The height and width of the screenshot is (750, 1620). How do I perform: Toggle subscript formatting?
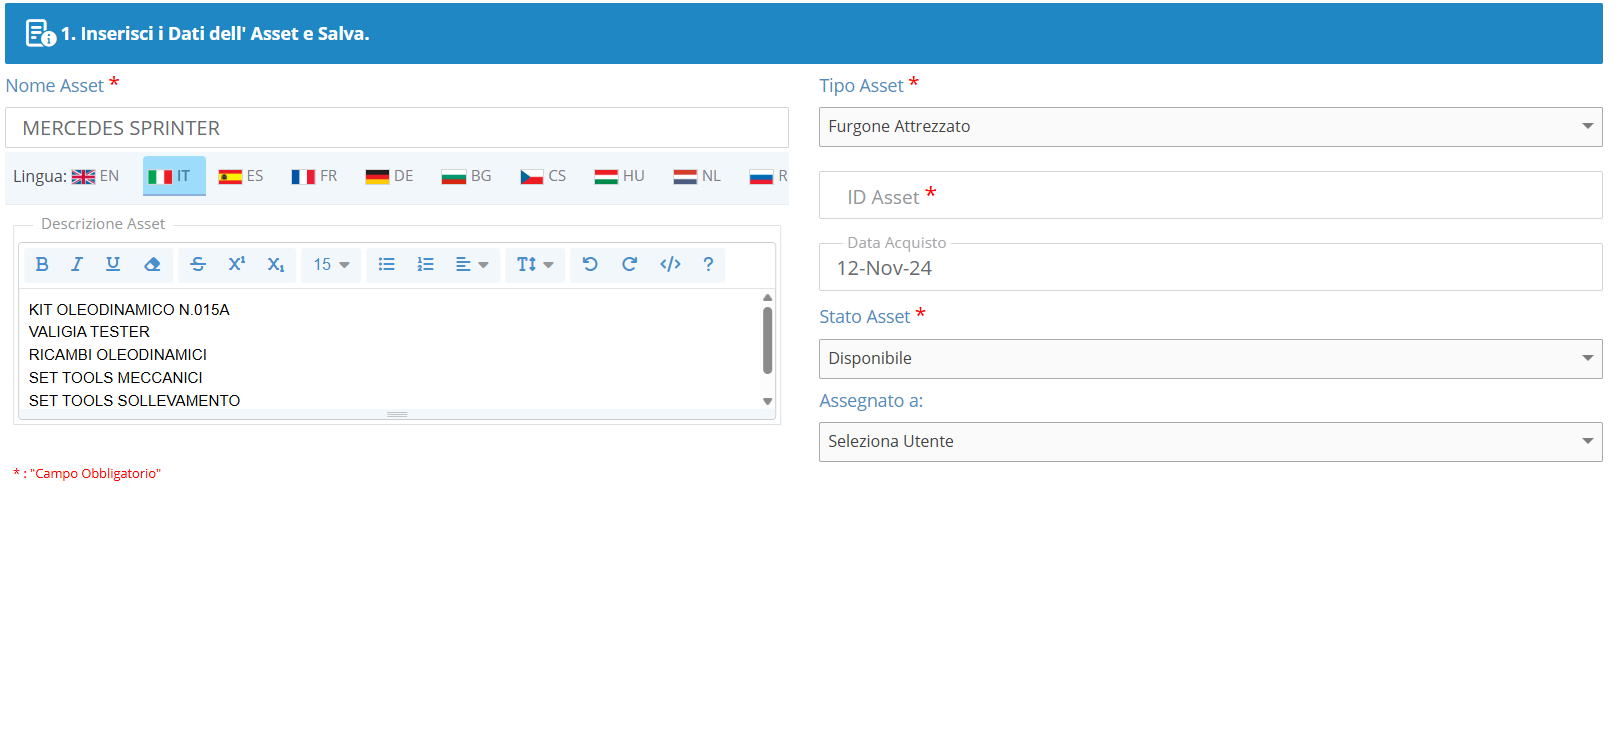click(276, 264)
